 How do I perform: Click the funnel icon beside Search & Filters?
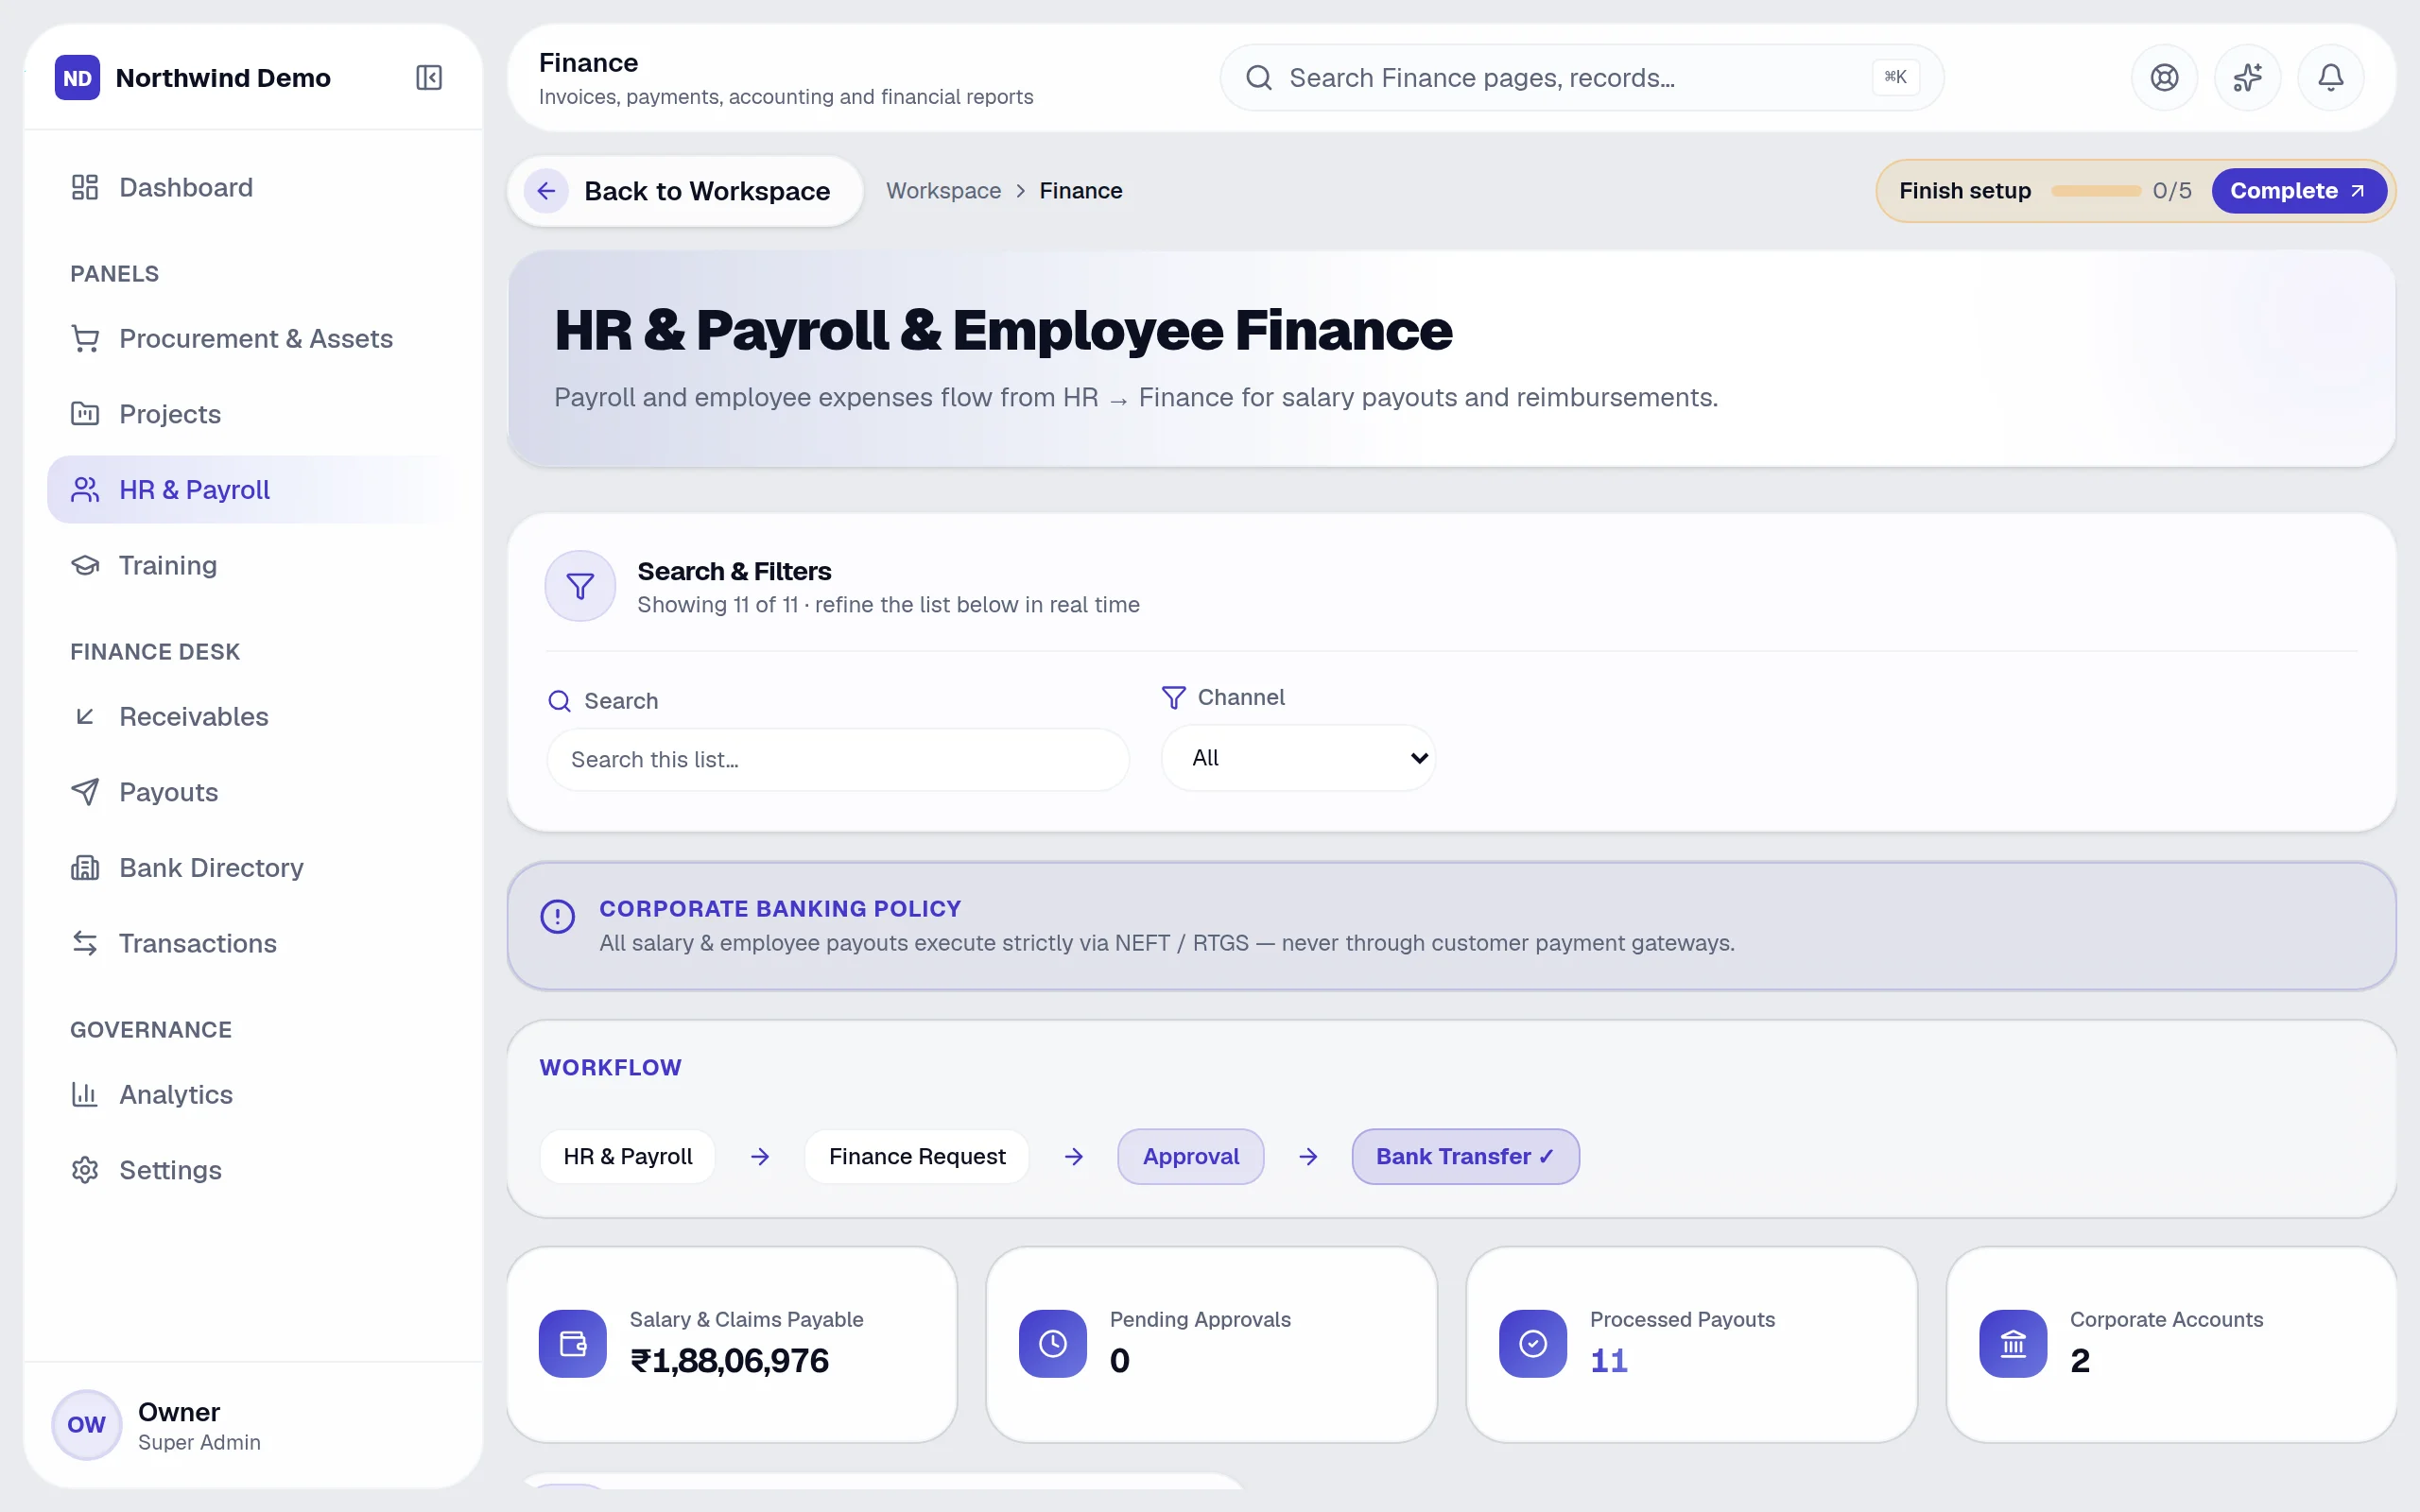click(x=580, y=586)
